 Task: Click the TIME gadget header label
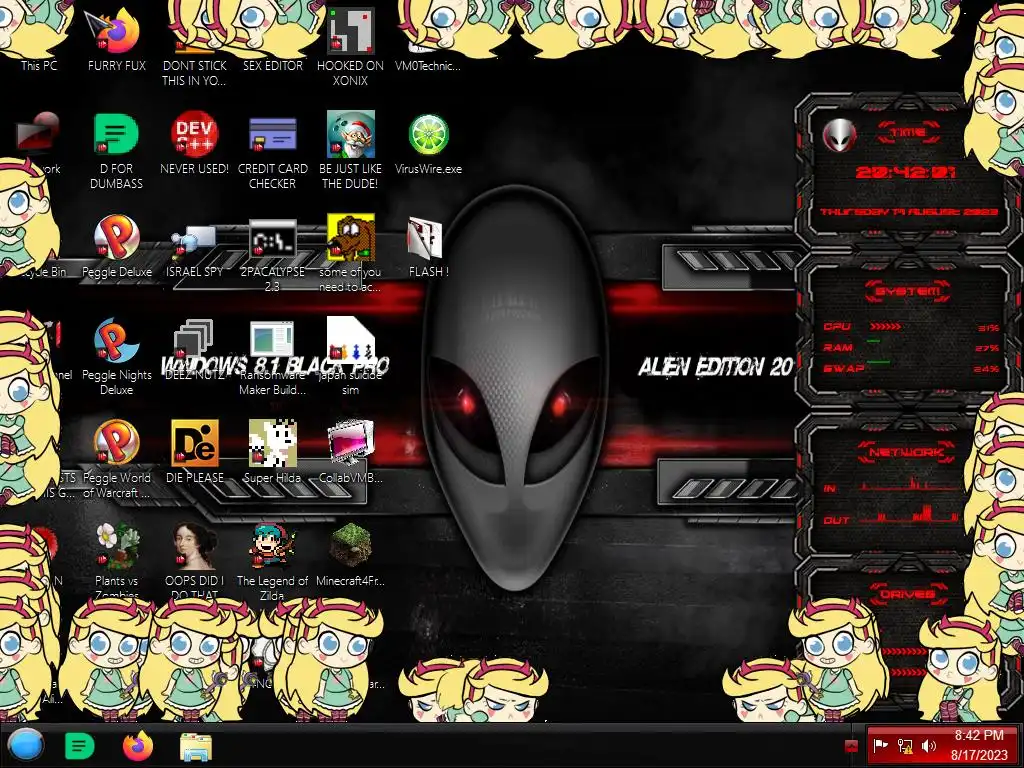coord(908,132)
